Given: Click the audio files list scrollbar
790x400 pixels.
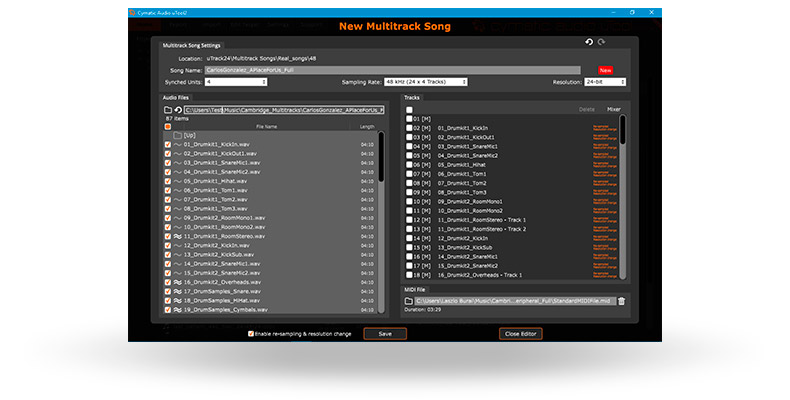Looking at the screenshot, I should (381, 222).
